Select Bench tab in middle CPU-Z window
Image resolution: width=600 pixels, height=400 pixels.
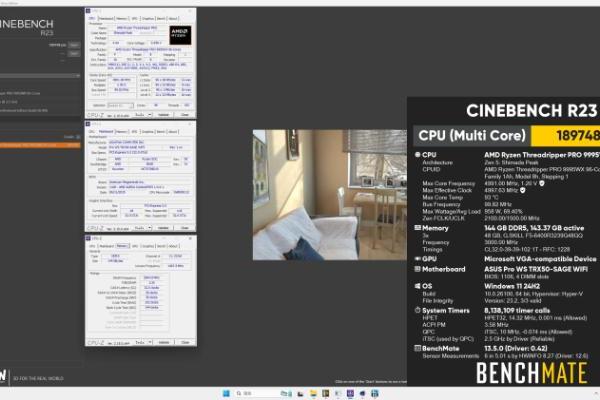[161, 132]
